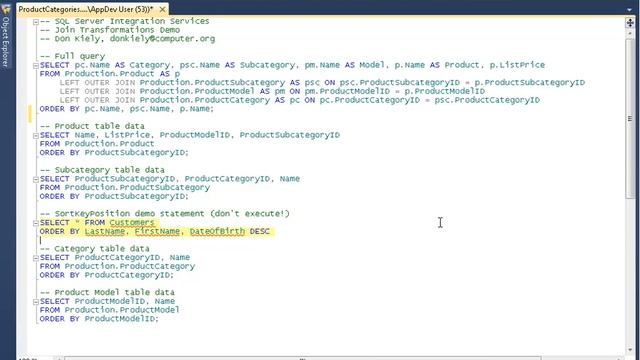
Task: Collapse the SELECT ProductModelID, Name statement
Action: click(36, 302)
